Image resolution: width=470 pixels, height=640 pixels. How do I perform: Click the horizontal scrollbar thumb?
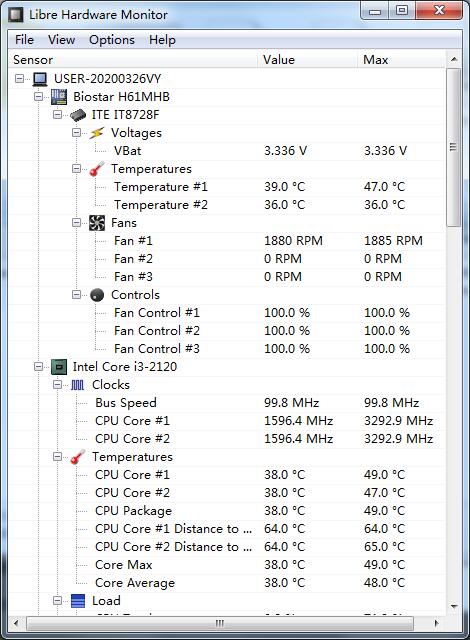pos(220,623)
